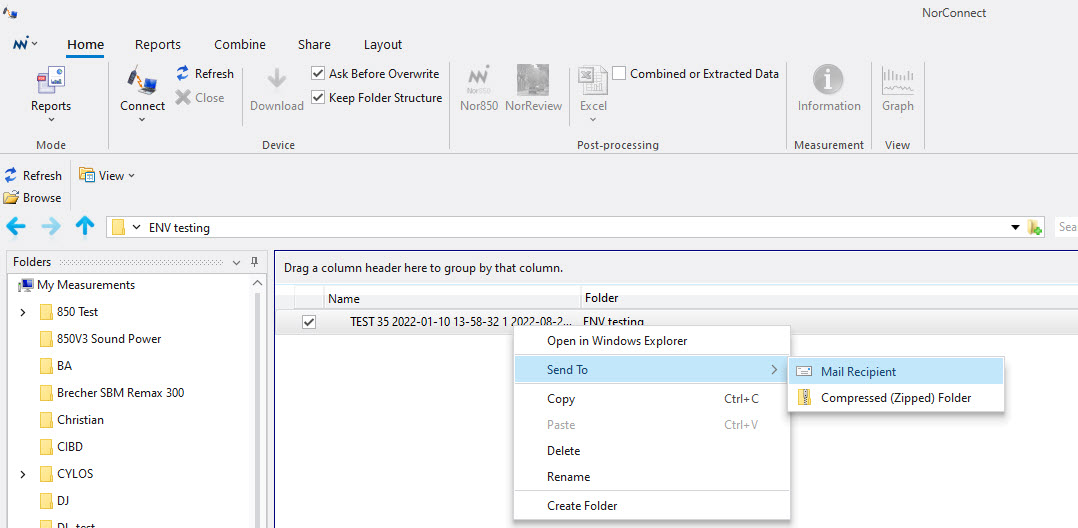This screenshot has width=1078, height=528.
Task: Select the My Measurements computer icon
Action: [x=26, y=285]
